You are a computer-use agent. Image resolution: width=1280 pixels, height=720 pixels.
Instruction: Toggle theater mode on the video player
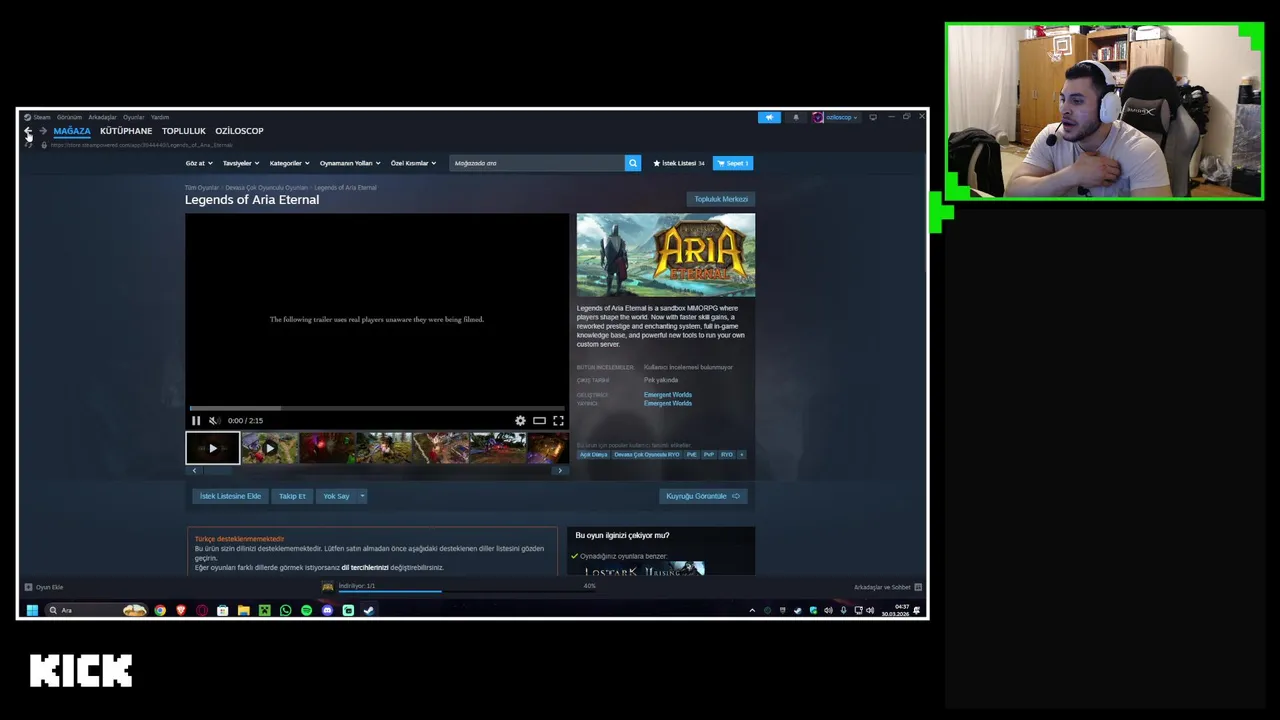[x=539, y=421]
